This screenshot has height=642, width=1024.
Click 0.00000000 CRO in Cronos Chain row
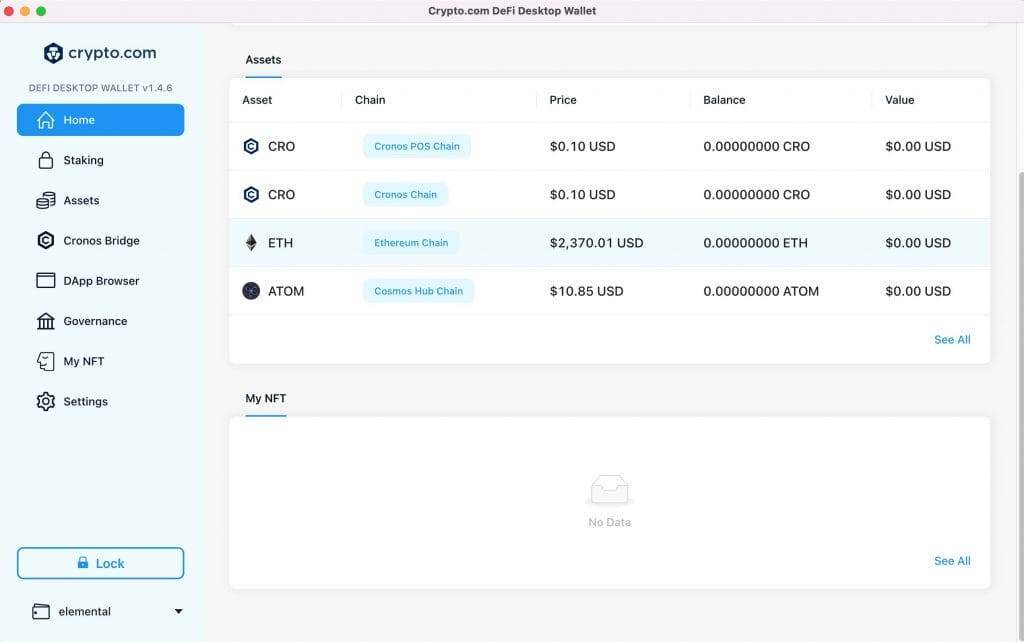tap(756, 195)
